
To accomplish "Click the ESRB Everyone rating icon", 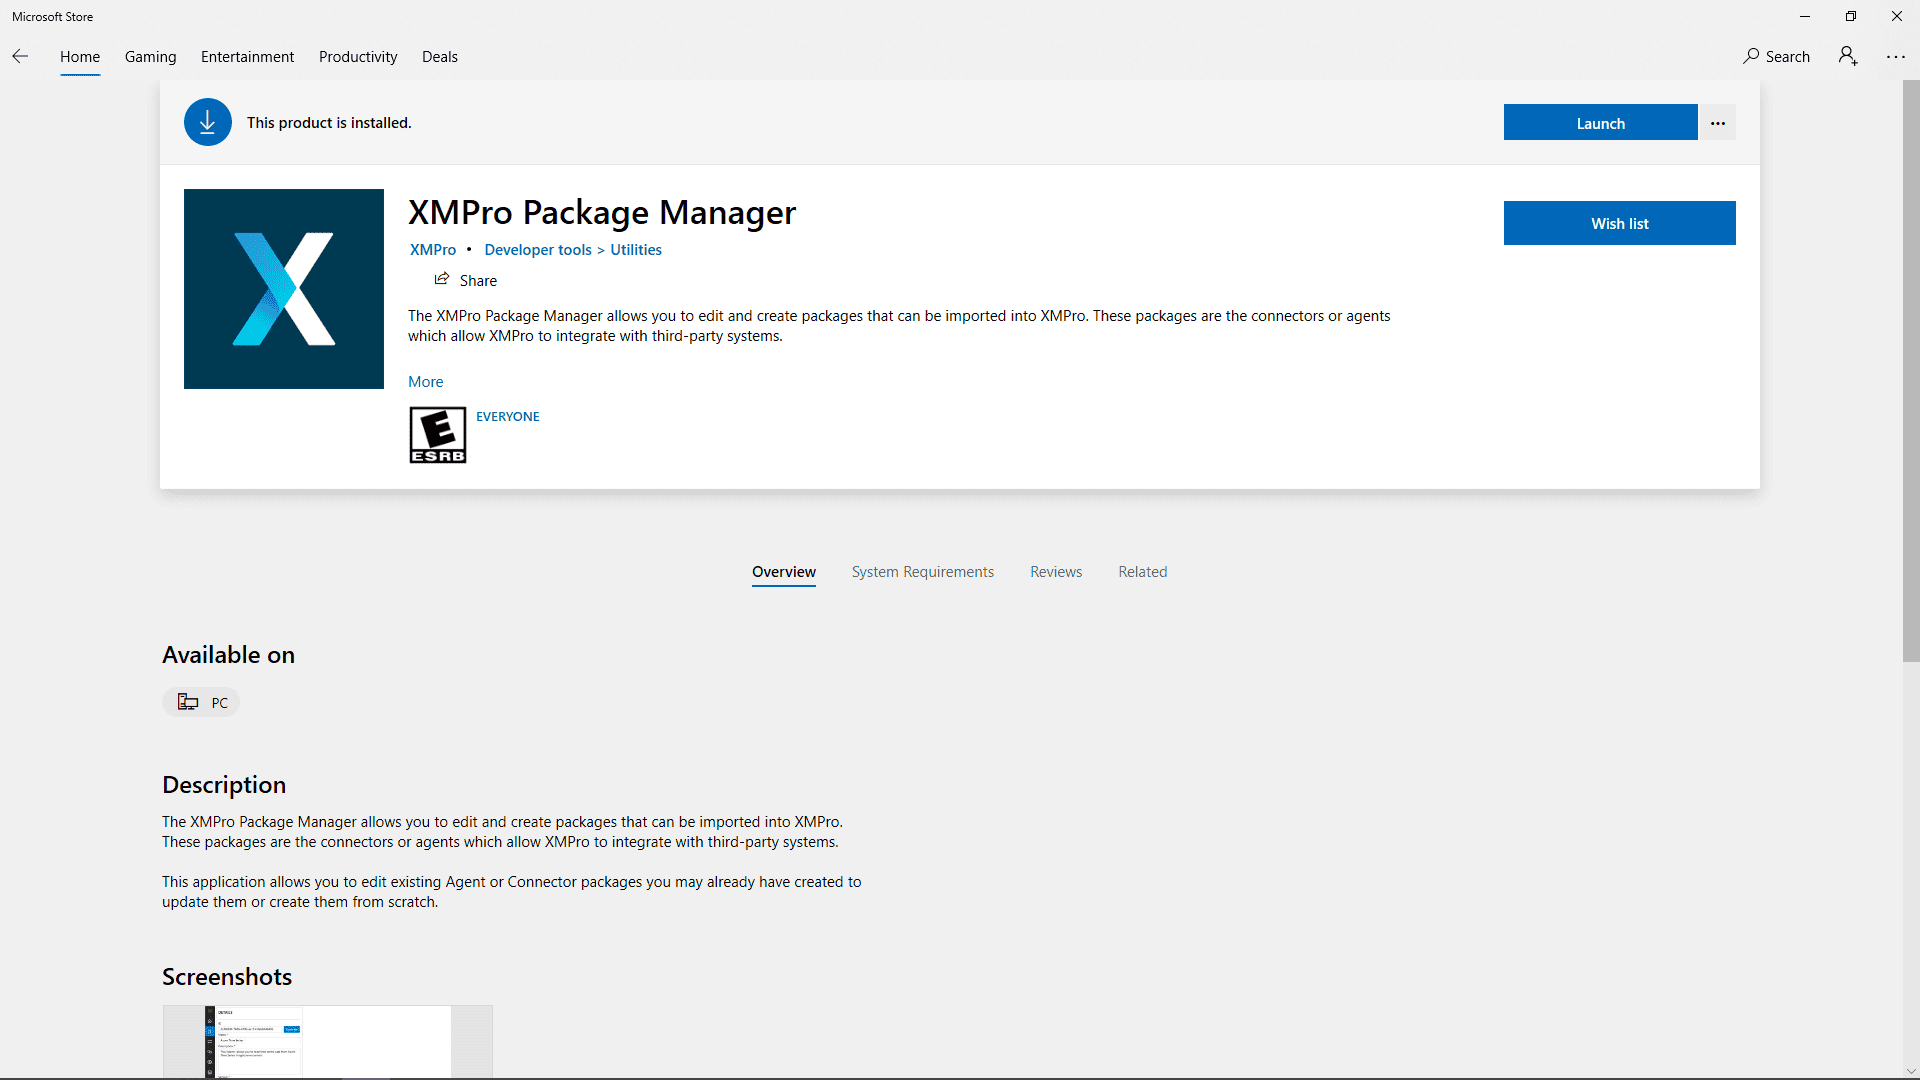I will pos(438,435).
